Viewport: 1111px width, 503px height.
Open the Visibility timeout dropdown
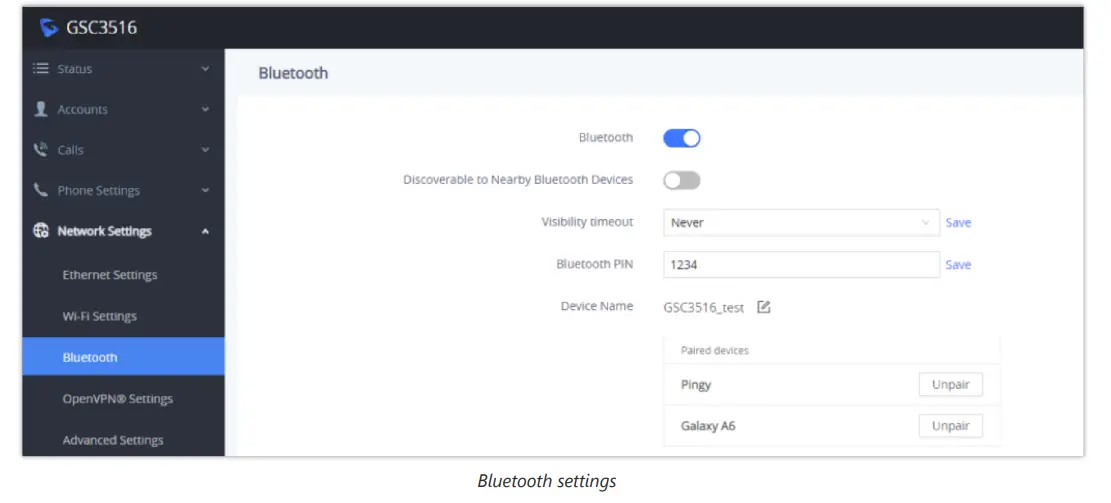pyautogui.click(x=801, y=222)
